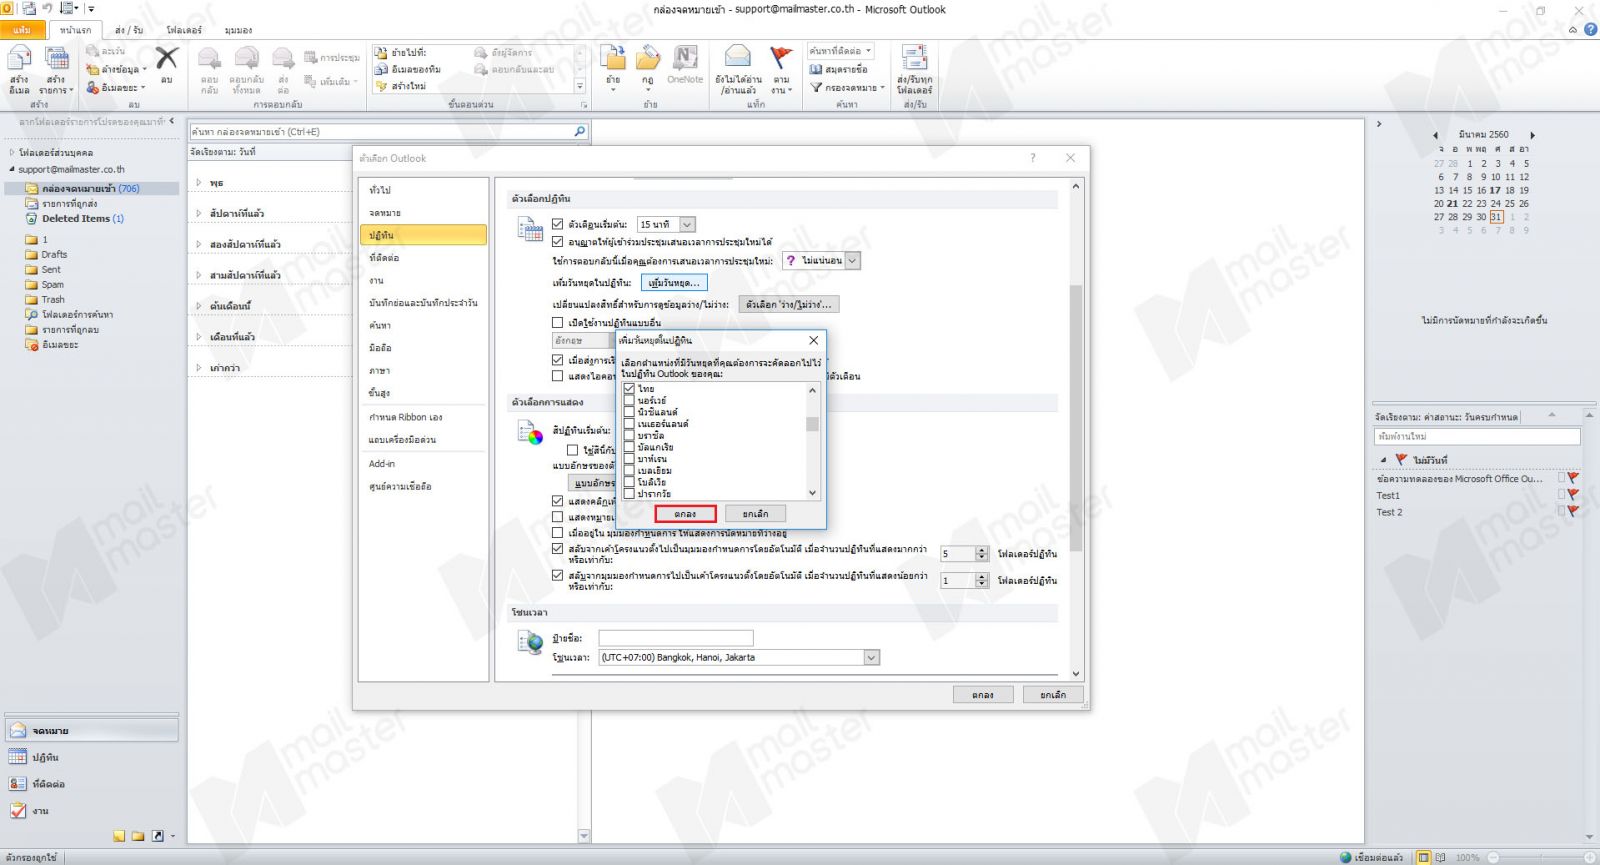Open the แฟ้ม (File) tab
The image size is (1600, 865).
click(22, 30)
